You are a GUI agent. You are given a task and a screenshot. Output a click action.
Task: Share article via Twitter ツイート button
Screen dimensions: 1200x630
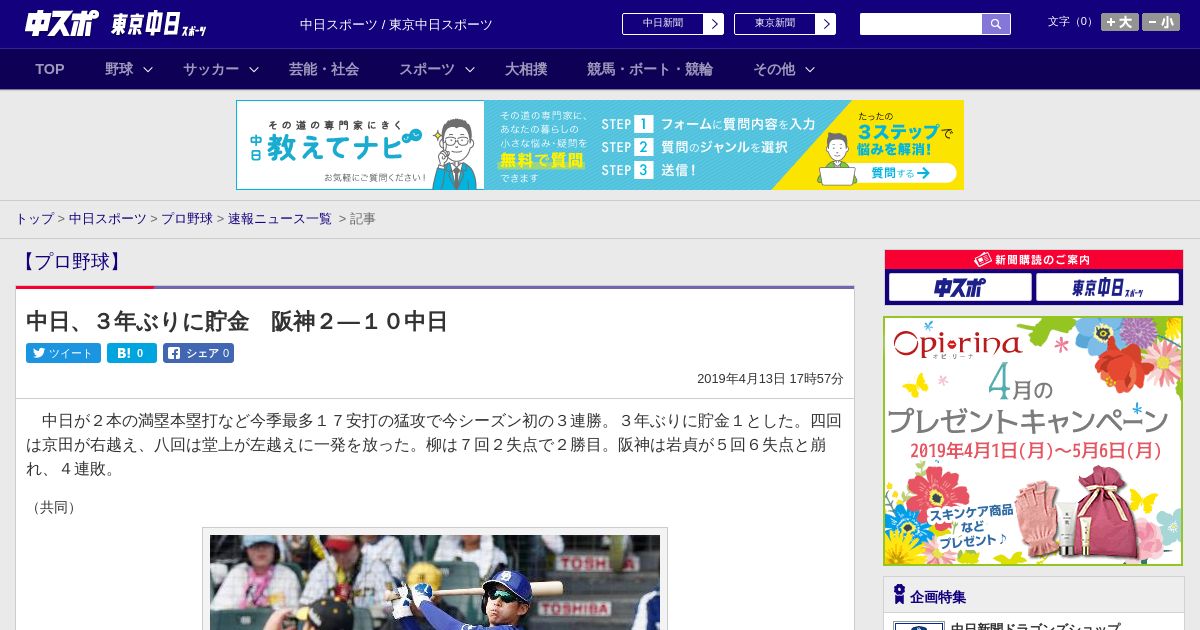[x=63, y=353]
